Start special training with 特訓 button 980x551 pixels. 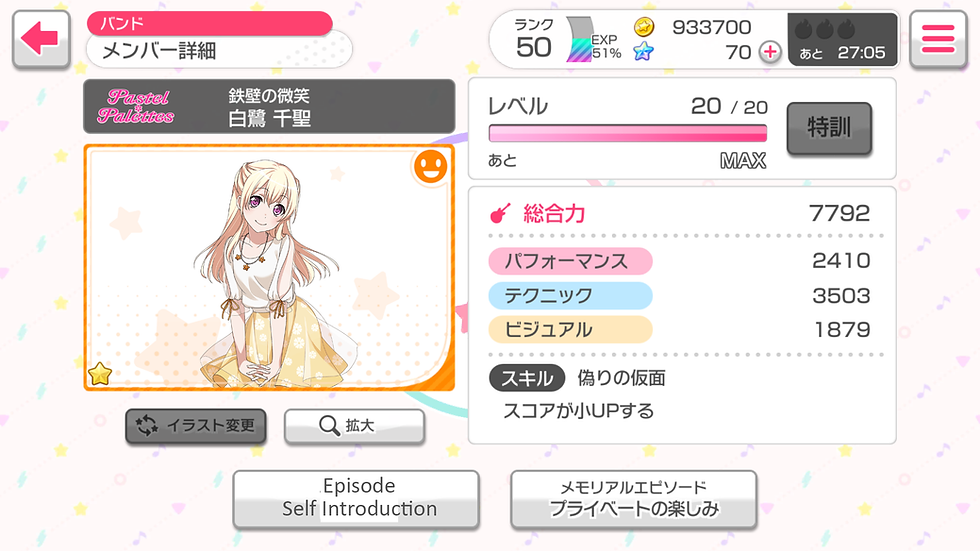point(829,128)
